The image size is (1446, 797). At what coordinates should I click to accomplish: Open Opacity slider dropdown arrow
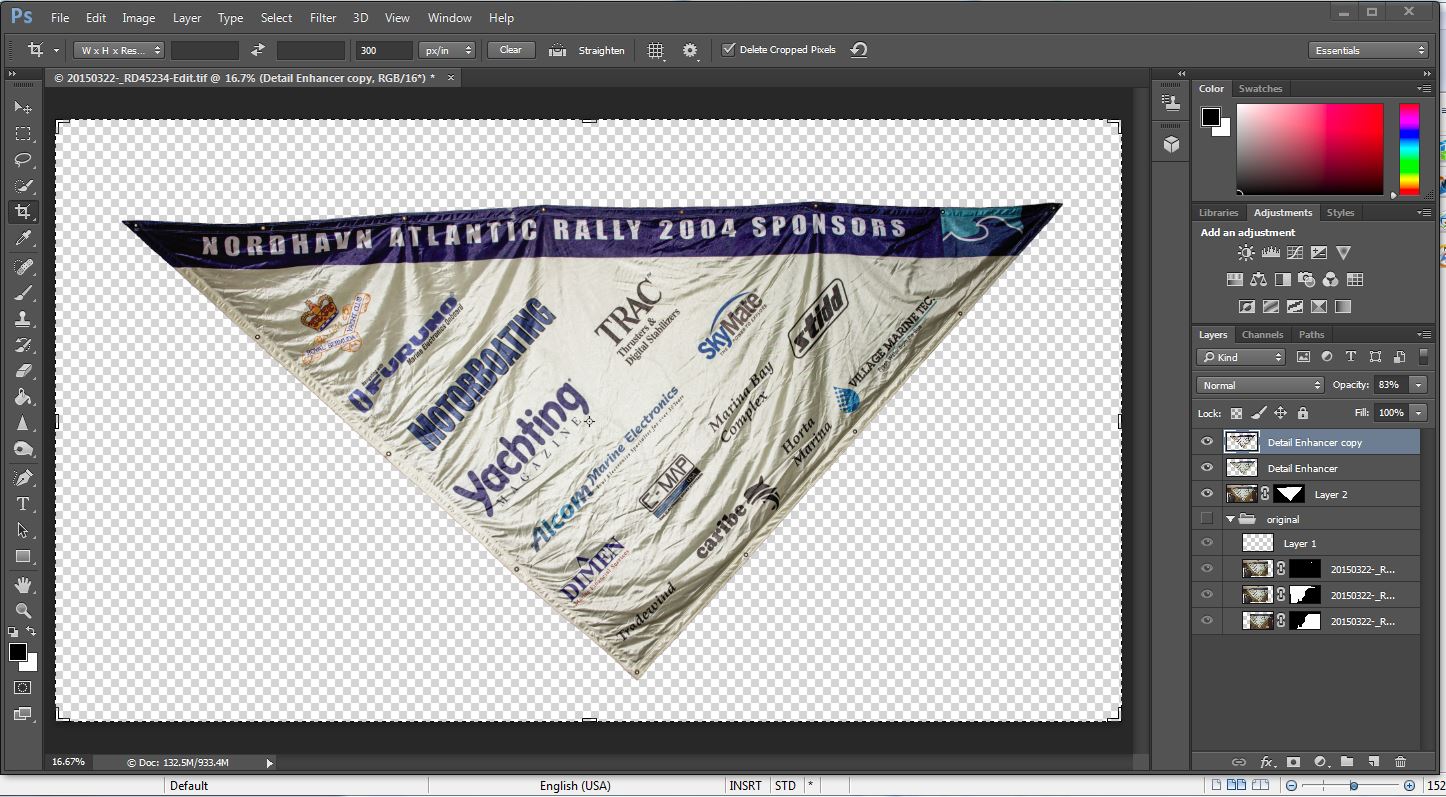pos(1418,385)
